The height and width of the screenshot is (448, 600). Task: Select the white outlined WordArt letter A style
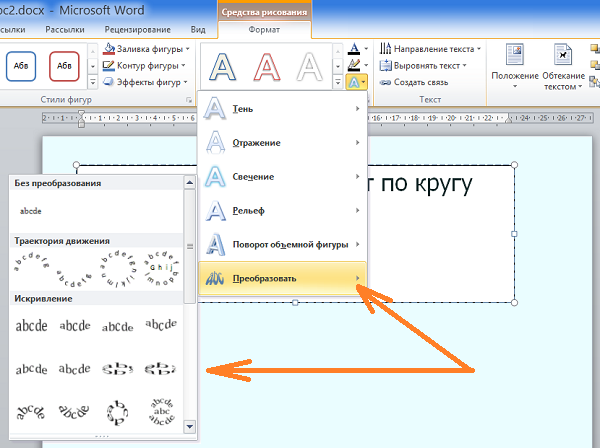coord(310,67)
